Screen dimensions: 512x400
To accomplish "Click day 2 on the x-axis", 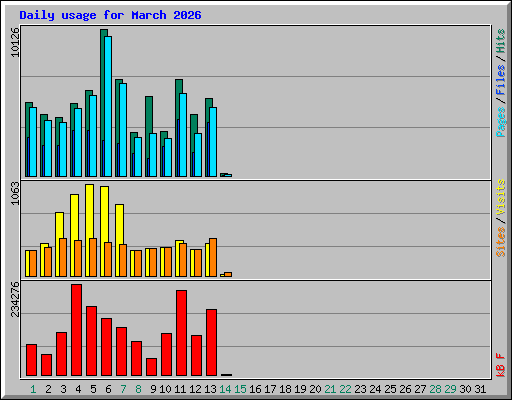I will [x=48, y=389].
